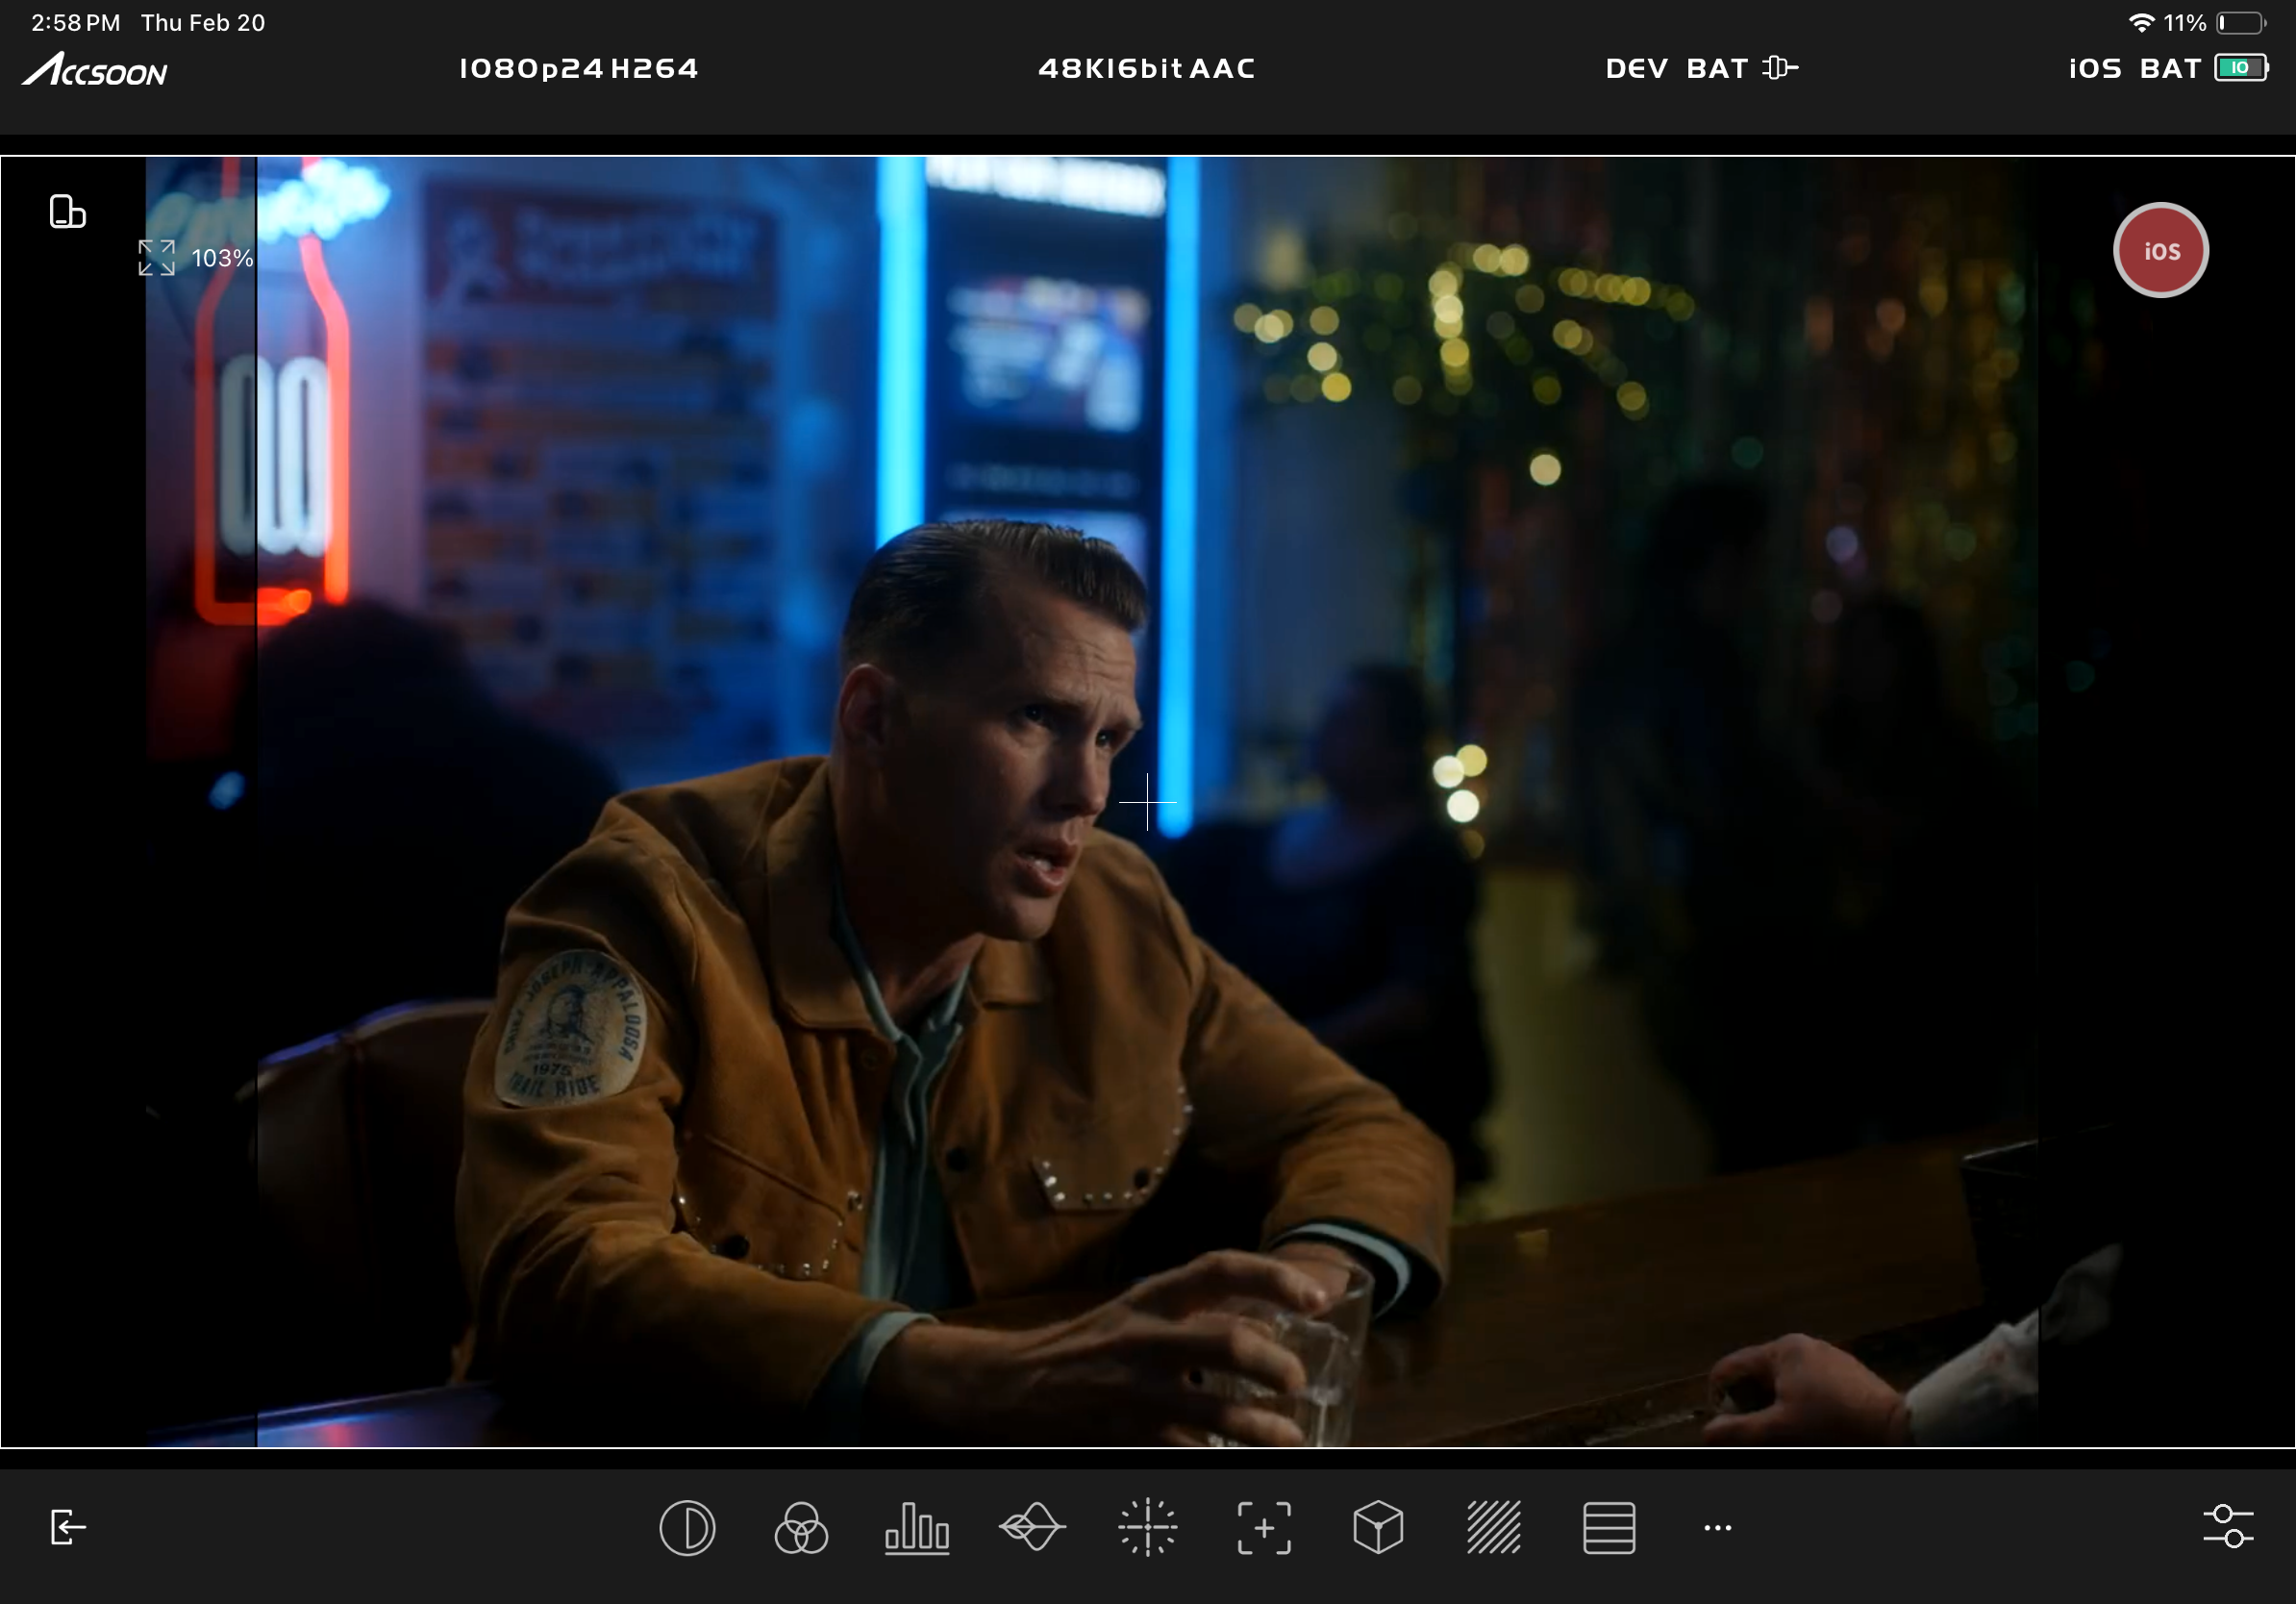Open the settings sliders icon
Screen dimensions: 2296x1604
(2228, 1527)
